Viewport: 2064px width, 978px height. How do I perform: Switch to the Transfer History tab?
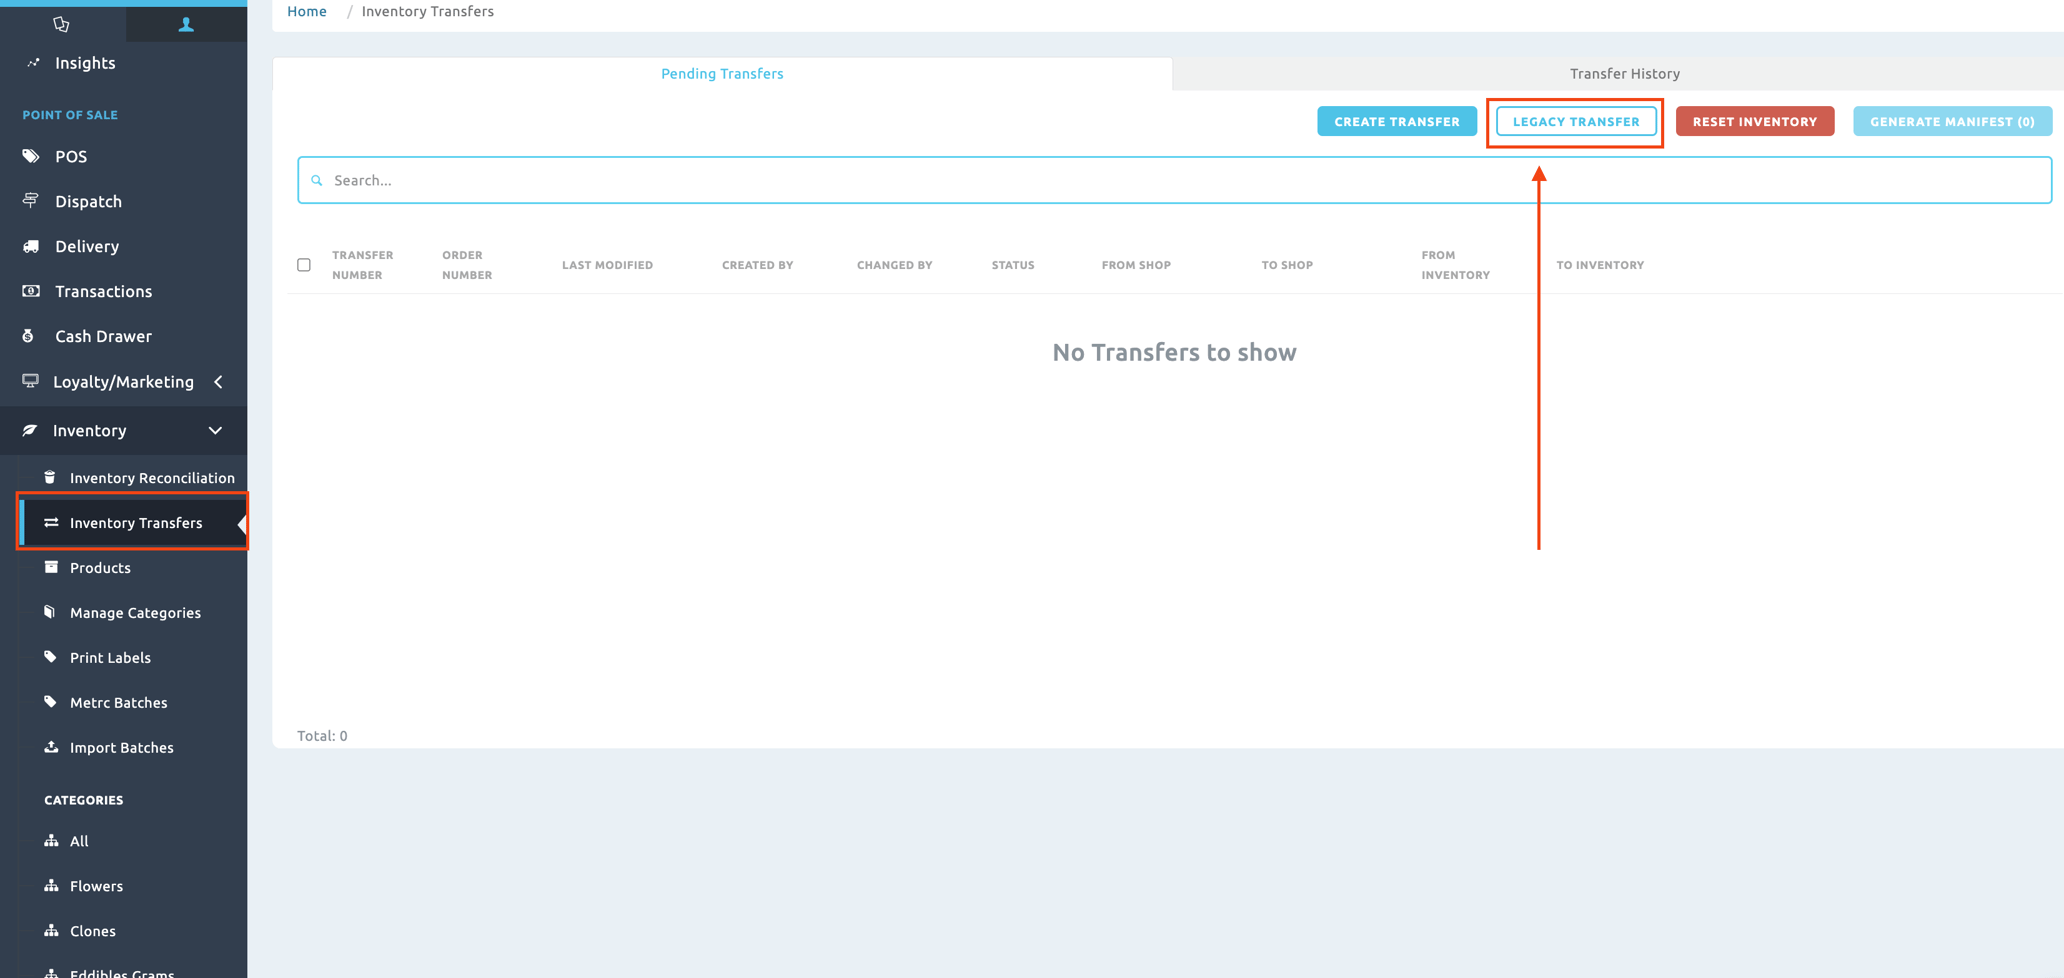(1624, 73)
